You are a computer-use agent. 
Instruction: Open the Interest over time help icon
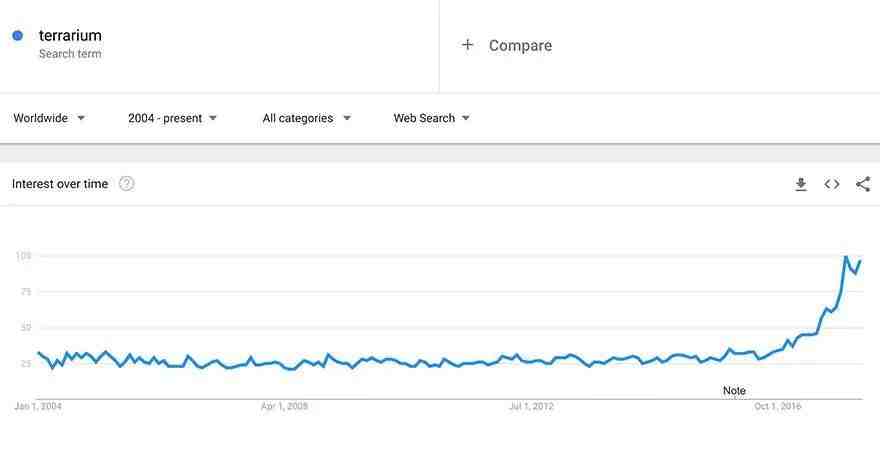tap(127, 183)
